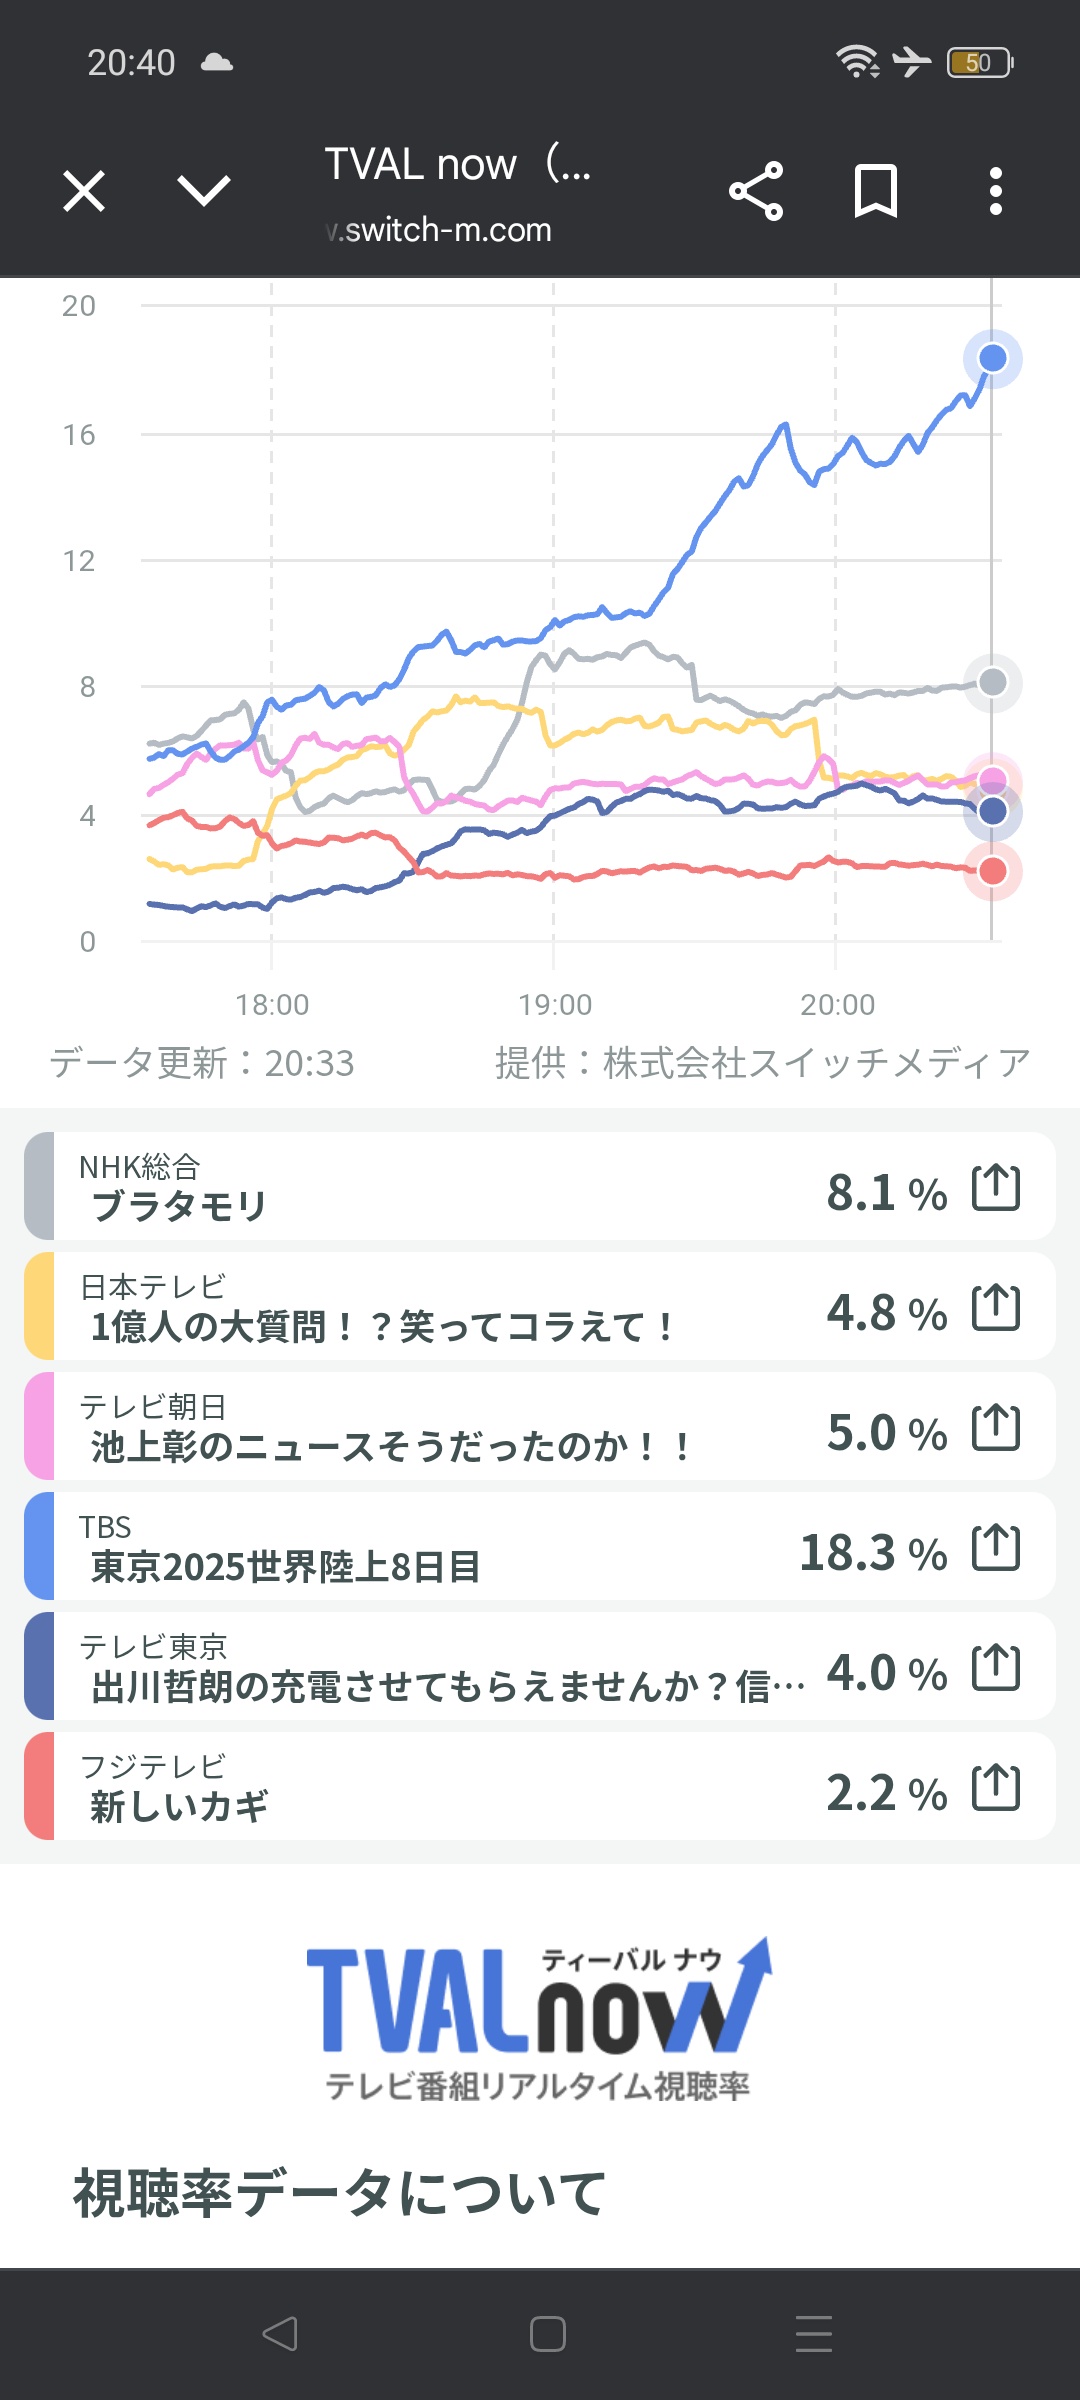Image resolution: width=1080 pixels, height=2400 pixels.
Task: Expand the downward chevron in header
Action: pyautogui.click(x=204, y=190)
